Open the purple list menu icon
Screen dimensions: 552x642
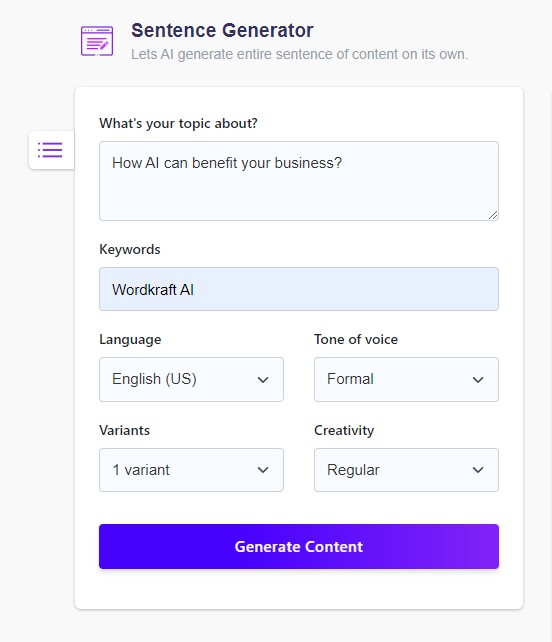(50, 150)
